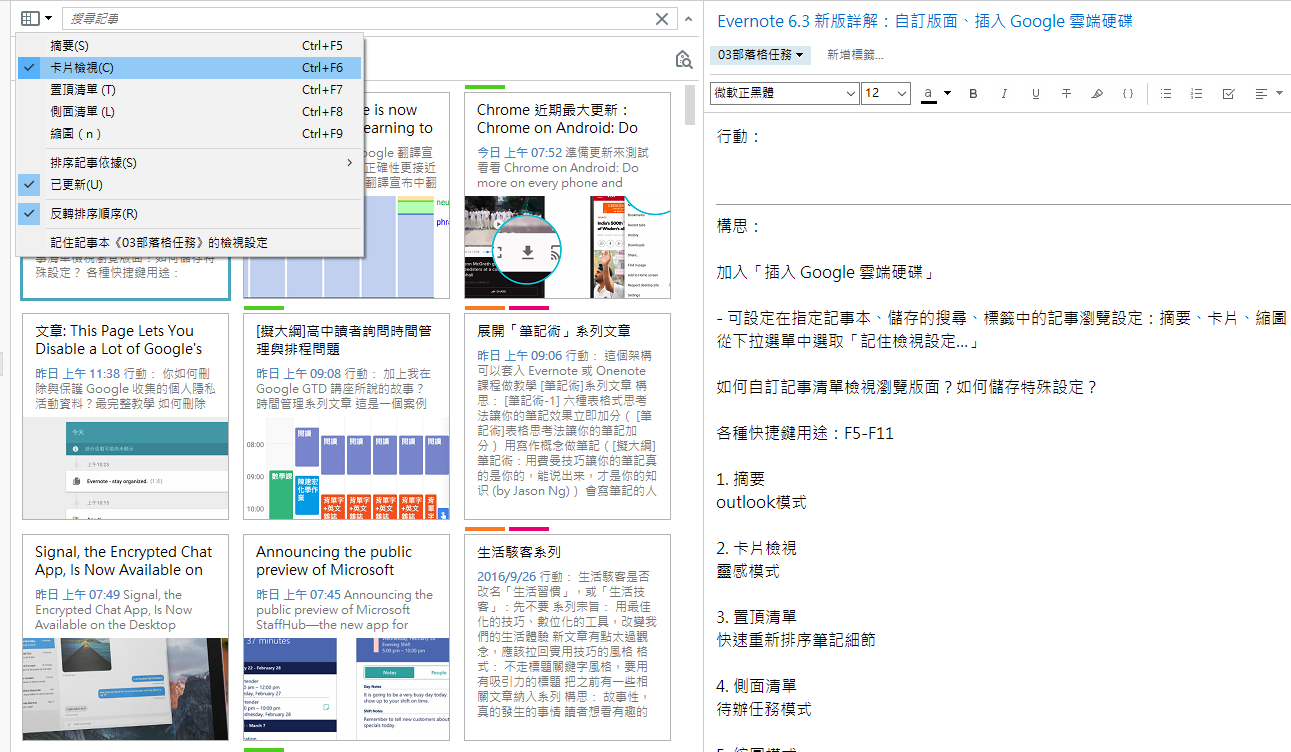Switch to 側面清單 side list view
Screen dimensions: 1291x752
190,112
